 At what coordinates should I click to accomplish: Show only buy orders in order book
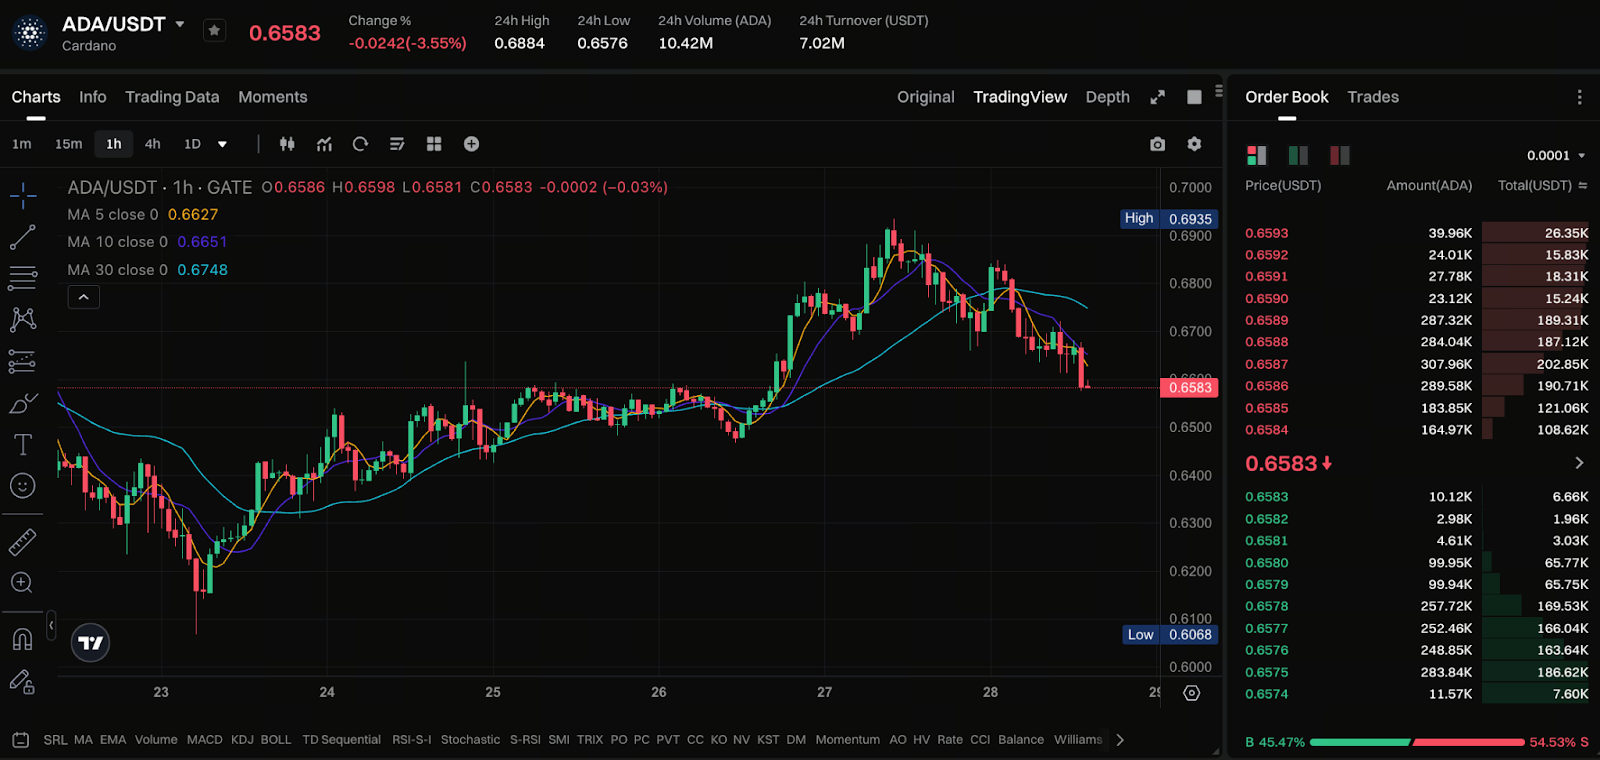pyautogui.click(x=1298, y=155)
